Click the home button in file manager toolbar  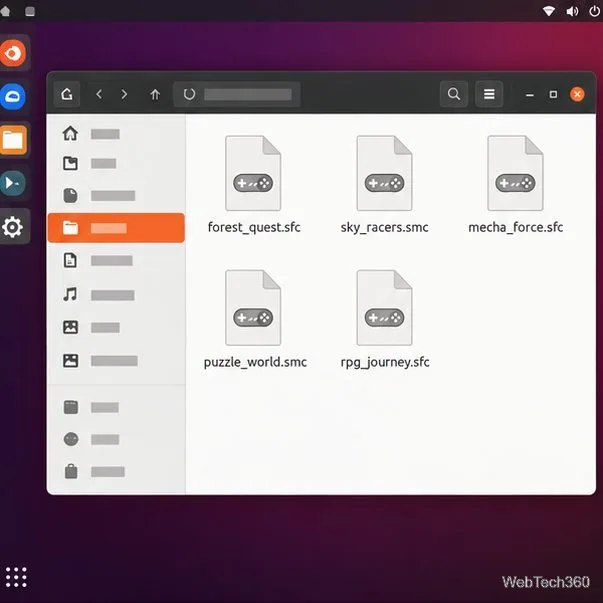click(x=67, y=94)
